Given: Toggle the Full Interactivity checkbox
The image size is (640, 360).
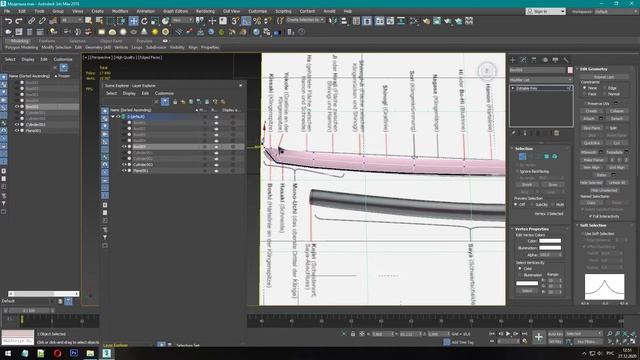Looking at the screenshot, I should 591,216.
